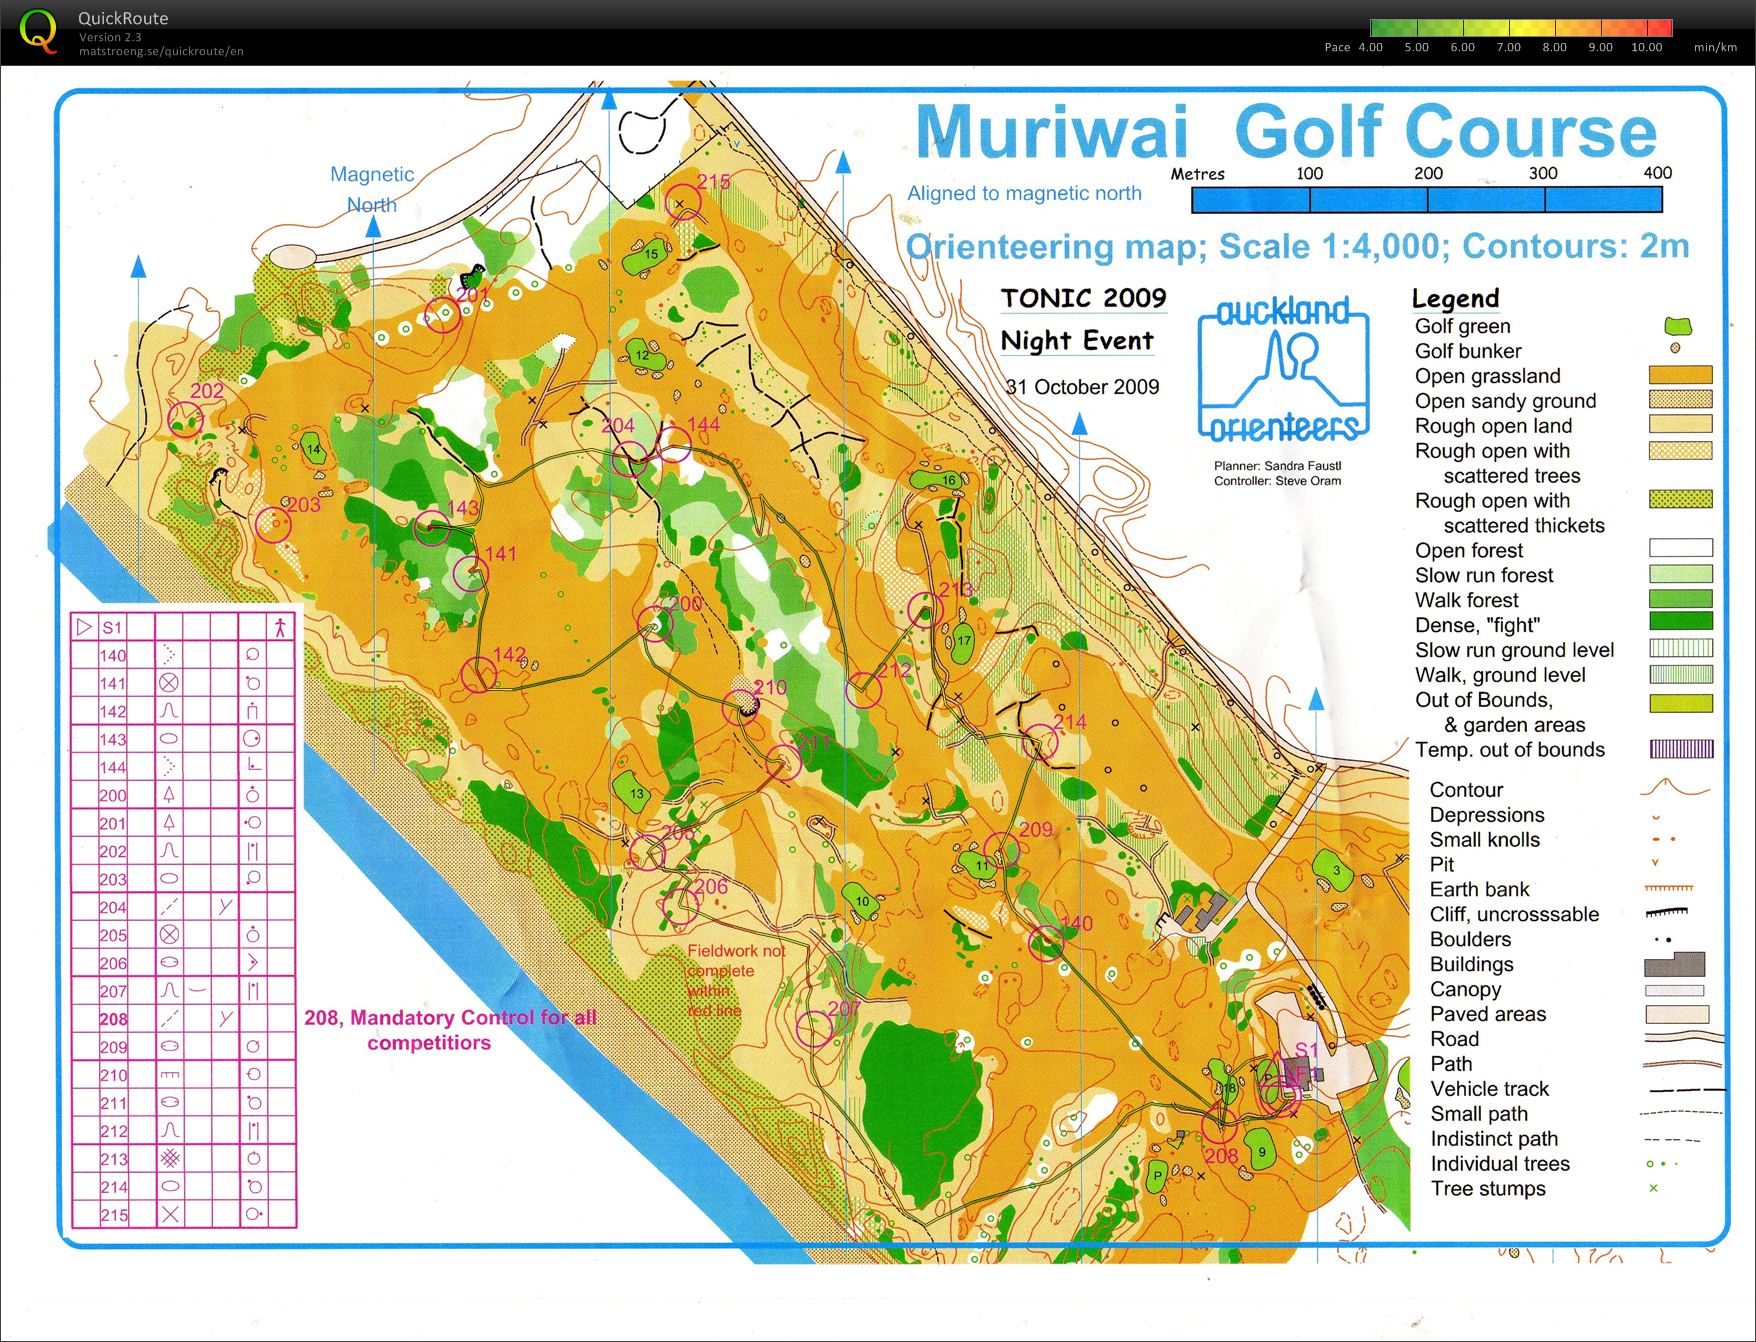Click golf green number 17 on the map
The height and width of the screenshot is (1342, 1756).
pos(963,640)
